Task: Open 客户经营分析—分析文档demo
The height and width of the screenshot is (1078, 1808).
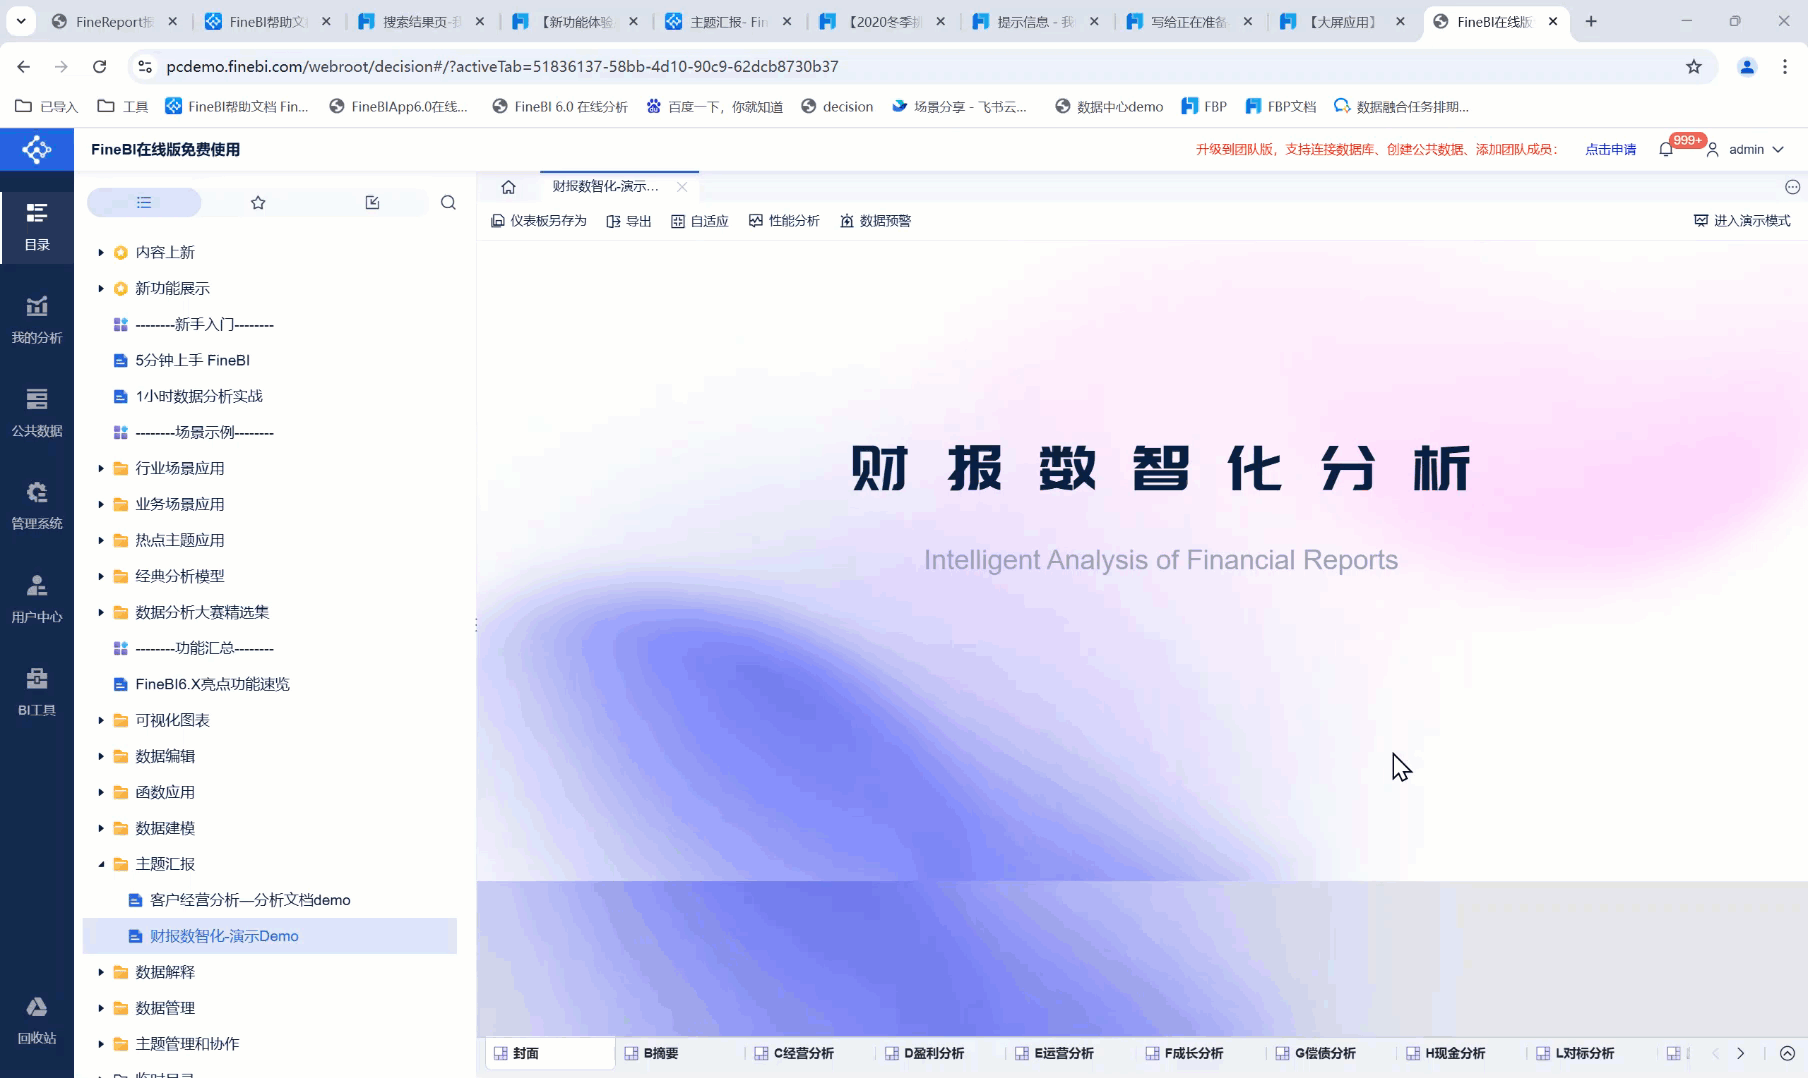Action: 250,901
